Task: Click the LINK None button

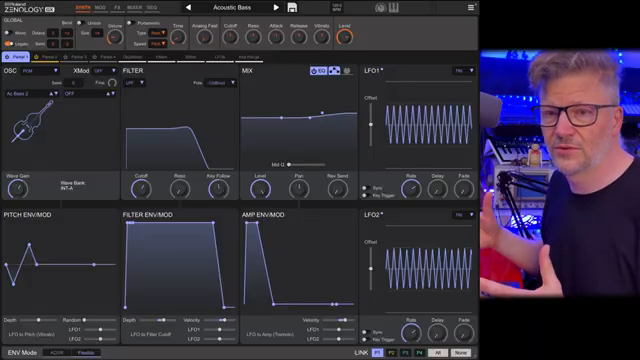Action: (x=460, y=353)
